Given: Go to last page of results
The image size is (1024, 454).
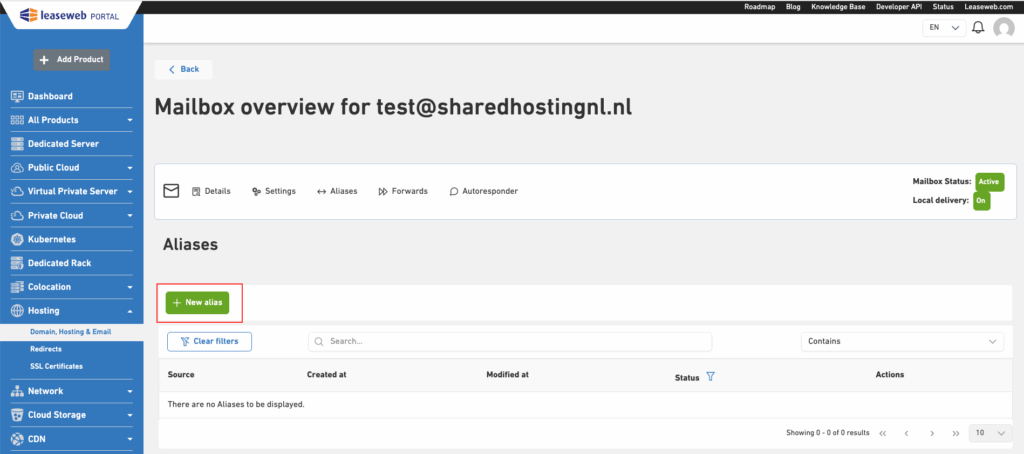Looking at the screenshot, I should click(x=955, y=433).
